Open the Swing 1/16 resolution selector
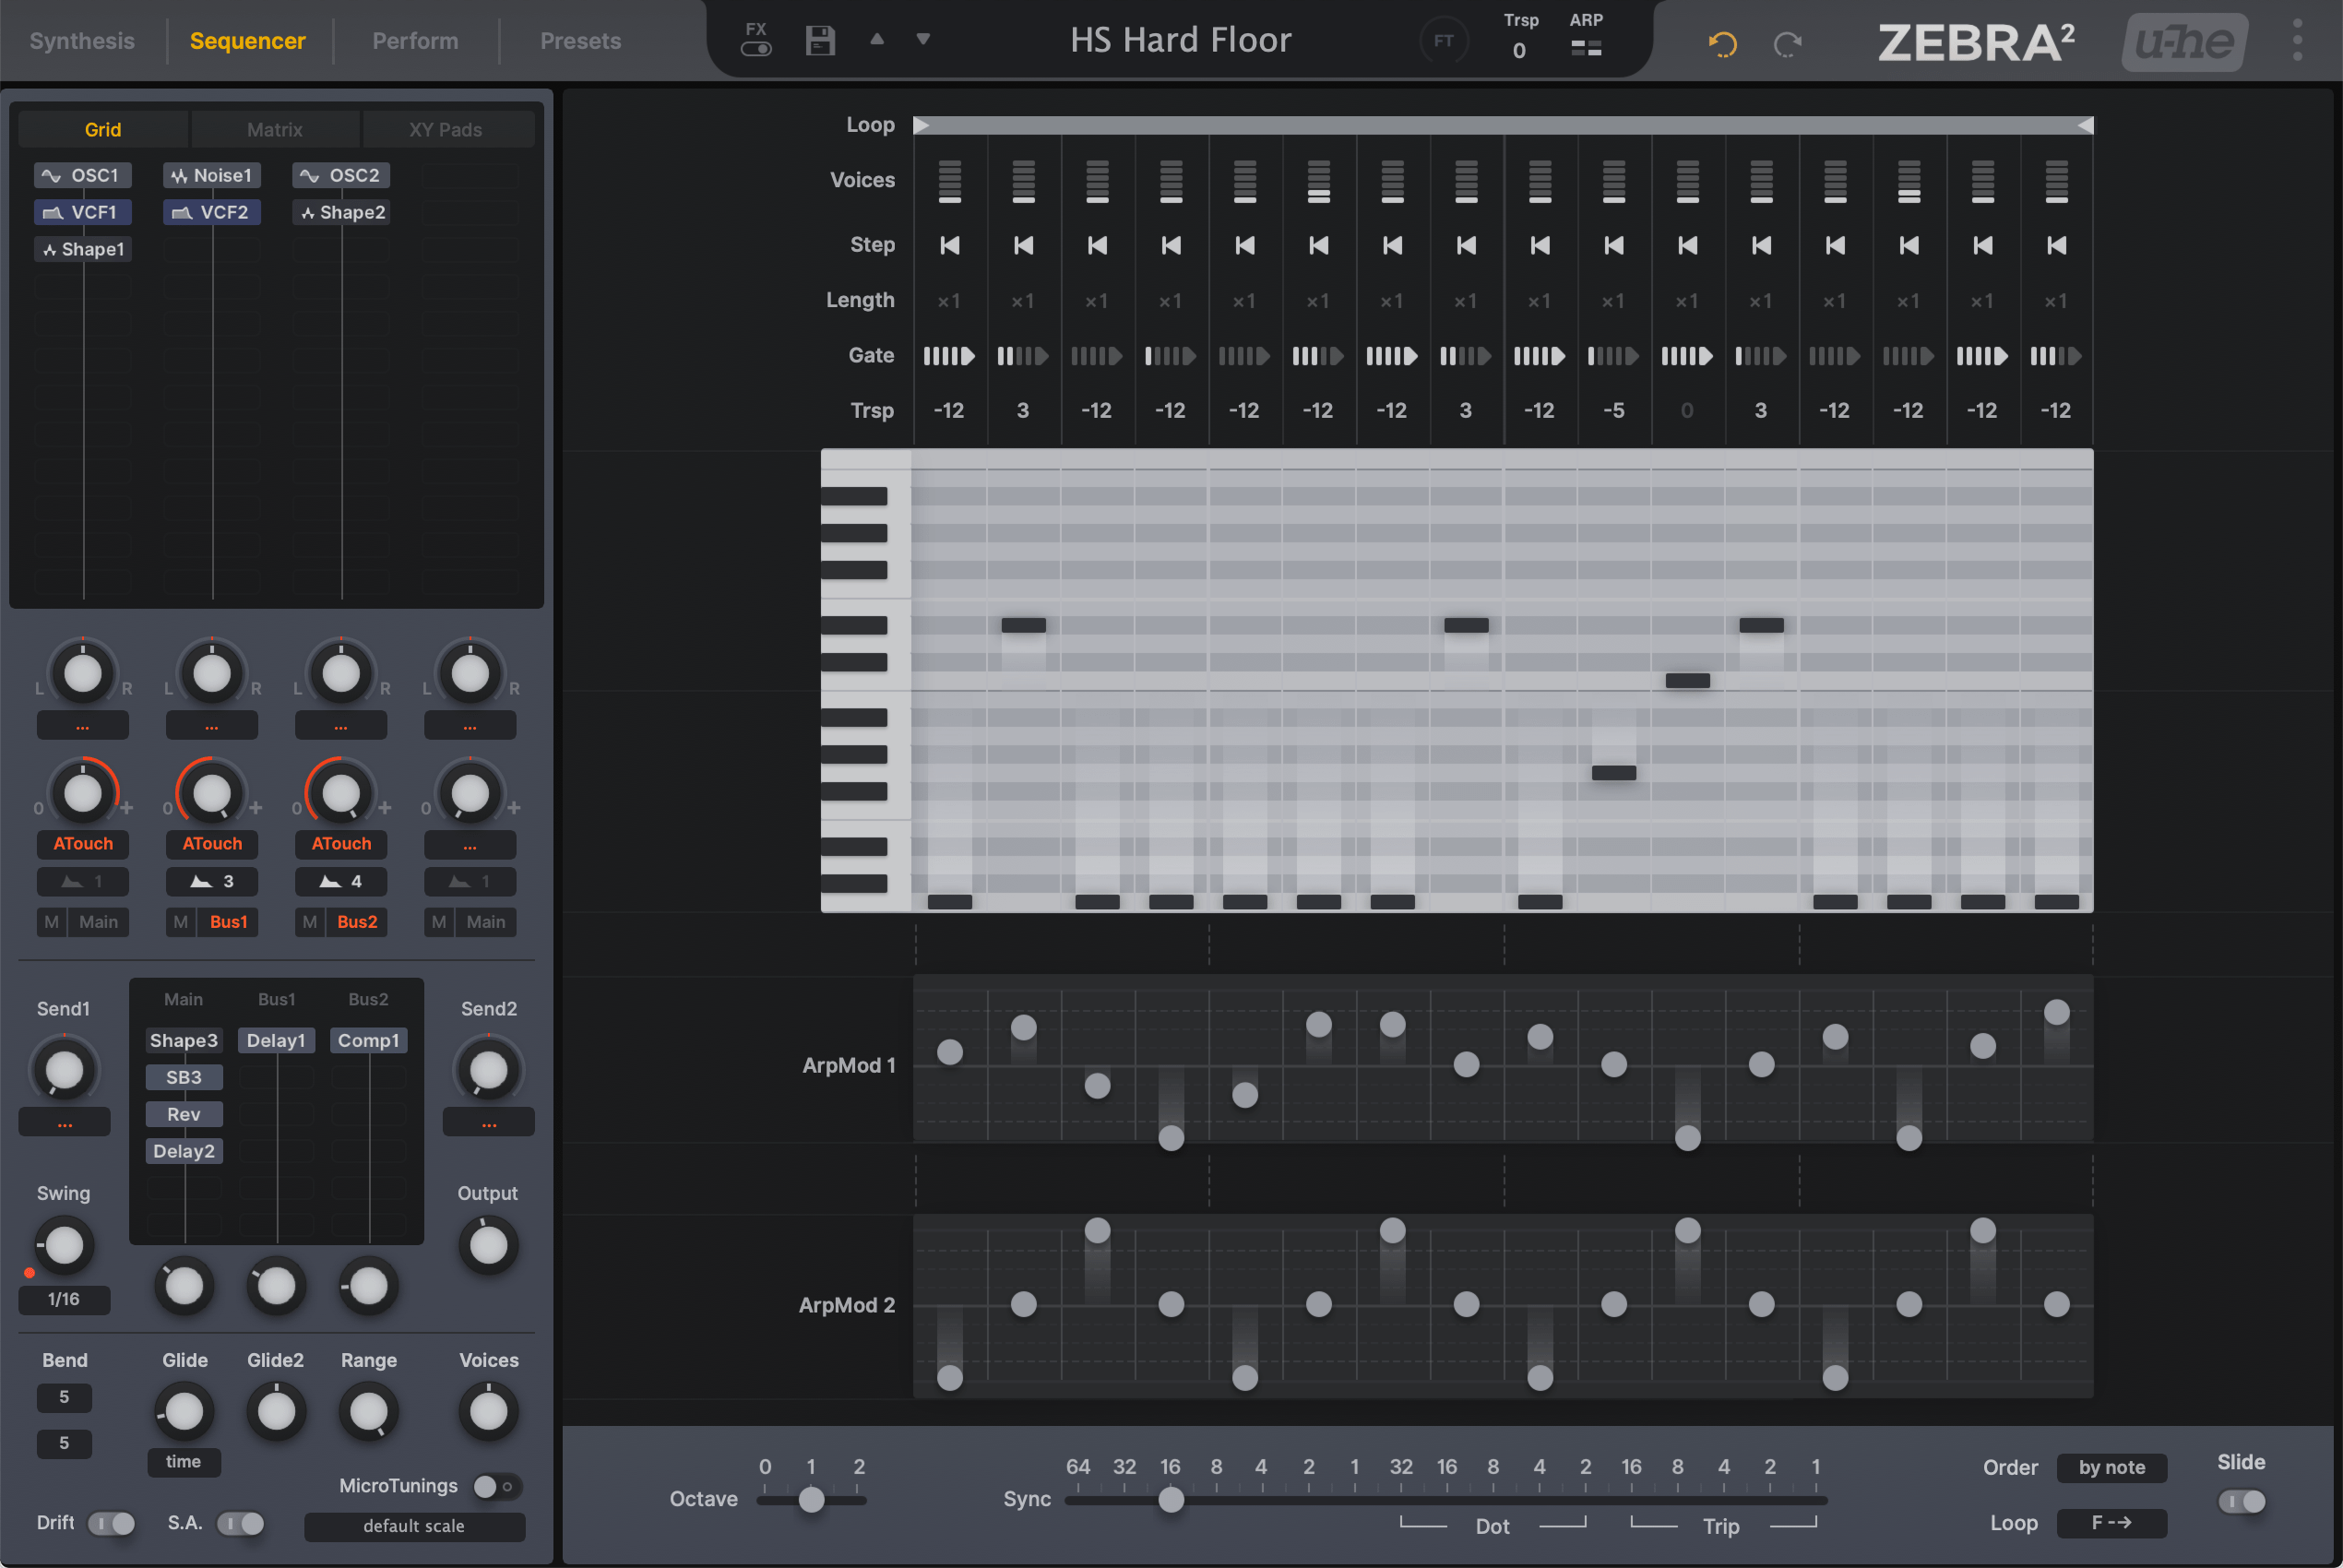2343x1568 pixels. tap(64, 1299)
